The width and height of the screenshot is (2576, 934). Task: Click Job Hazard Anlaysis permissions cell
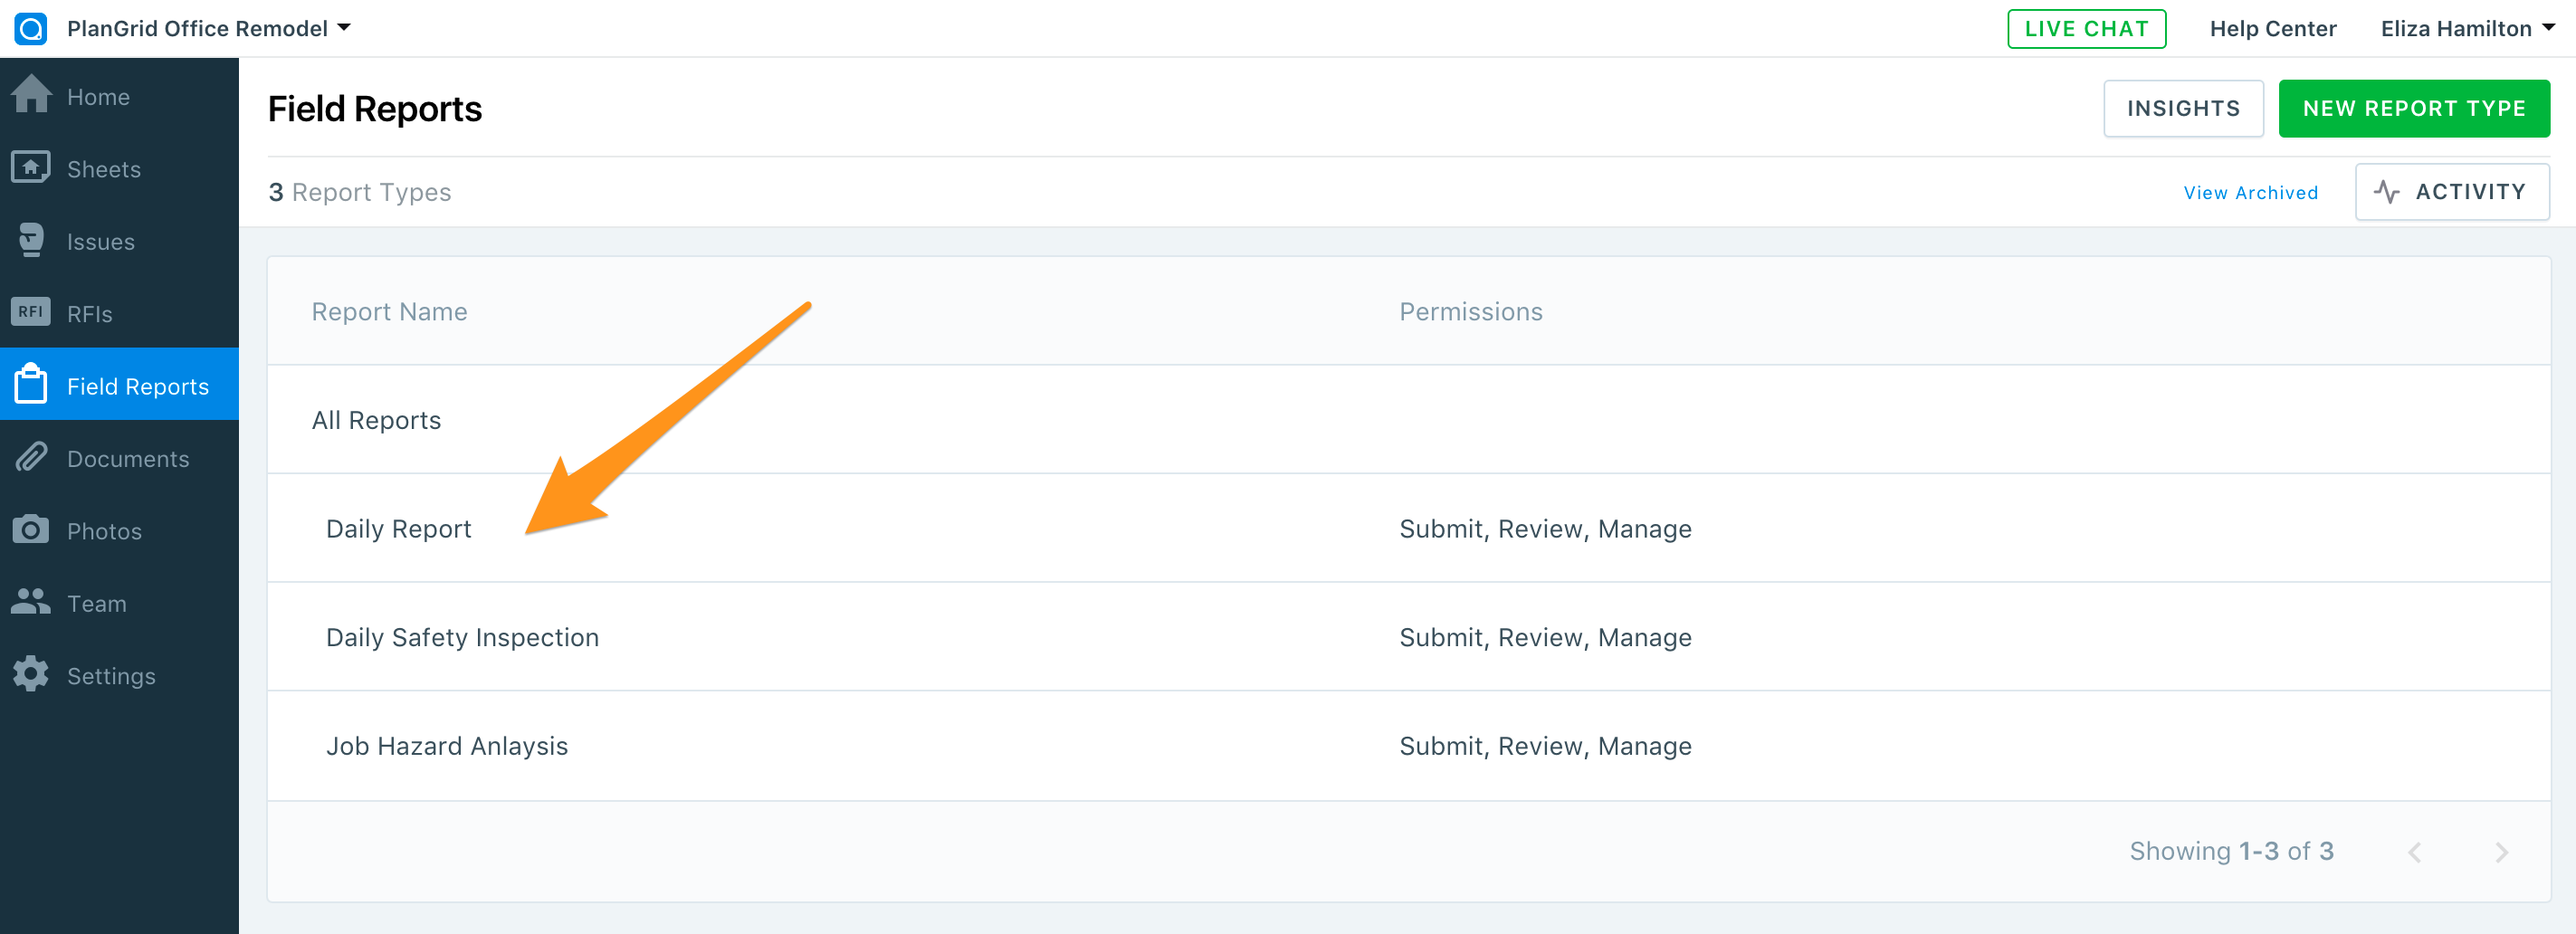click(x=1545, y=747)
